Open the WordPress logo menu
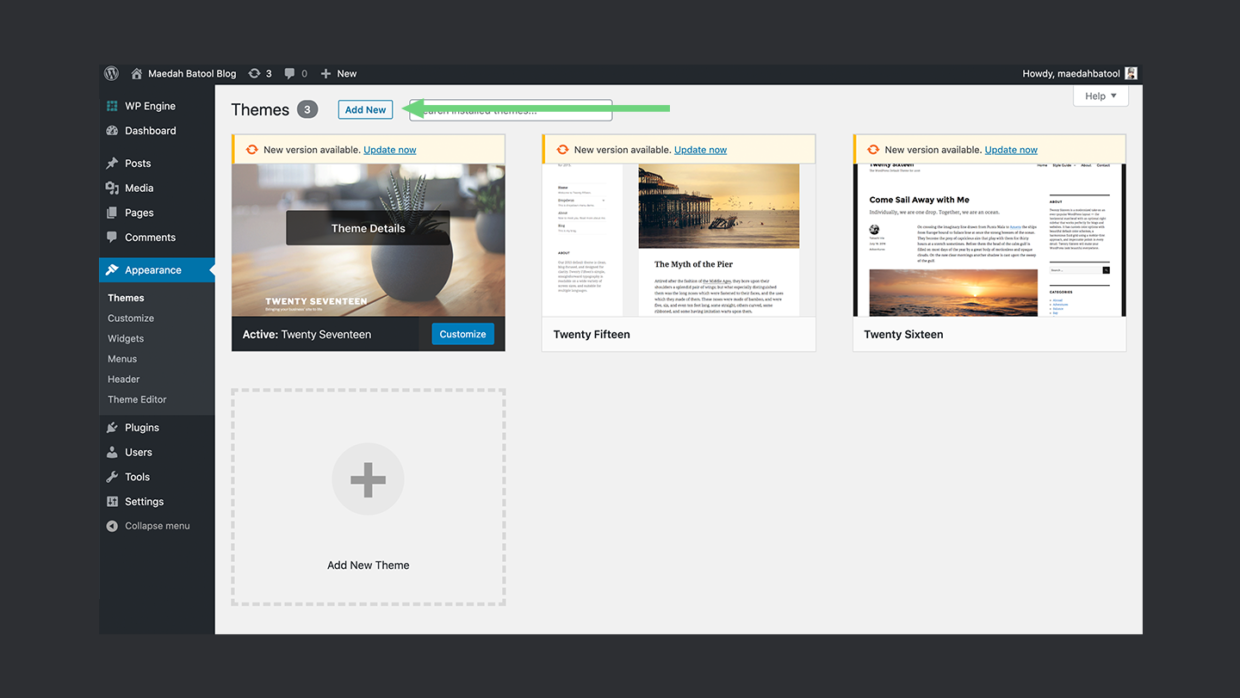The width and height of the screenshot is (1240, 698). coord(111,73)
